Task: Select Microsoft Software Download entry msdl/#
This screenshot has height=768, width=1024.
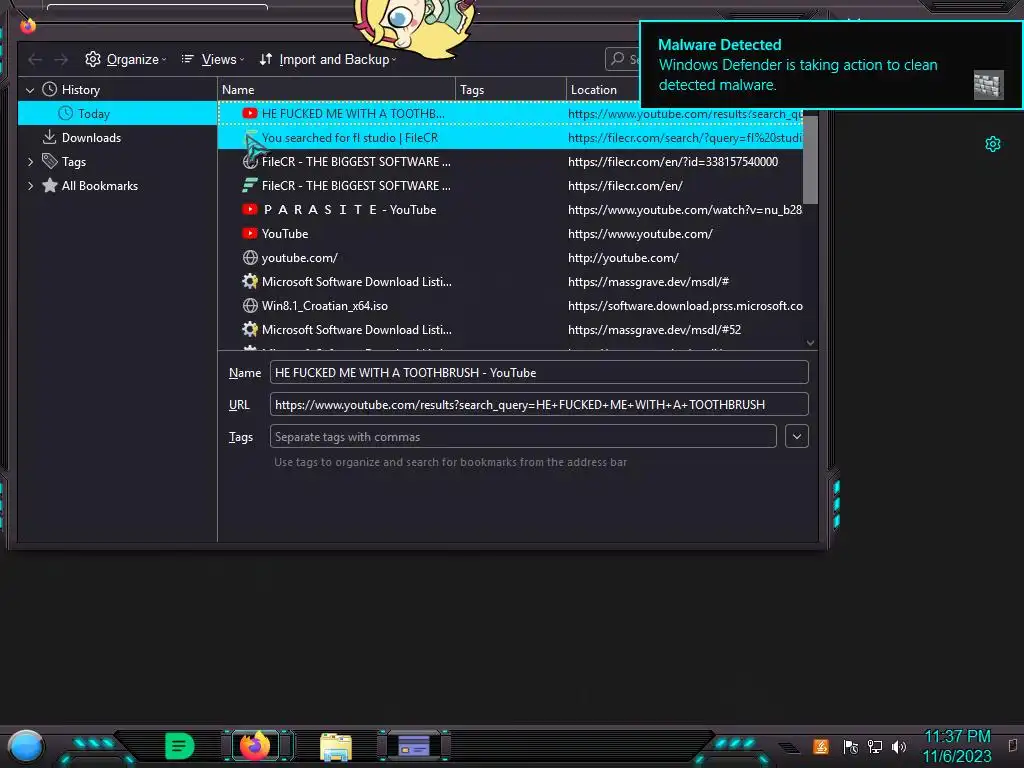Action: tap(510, 282)
